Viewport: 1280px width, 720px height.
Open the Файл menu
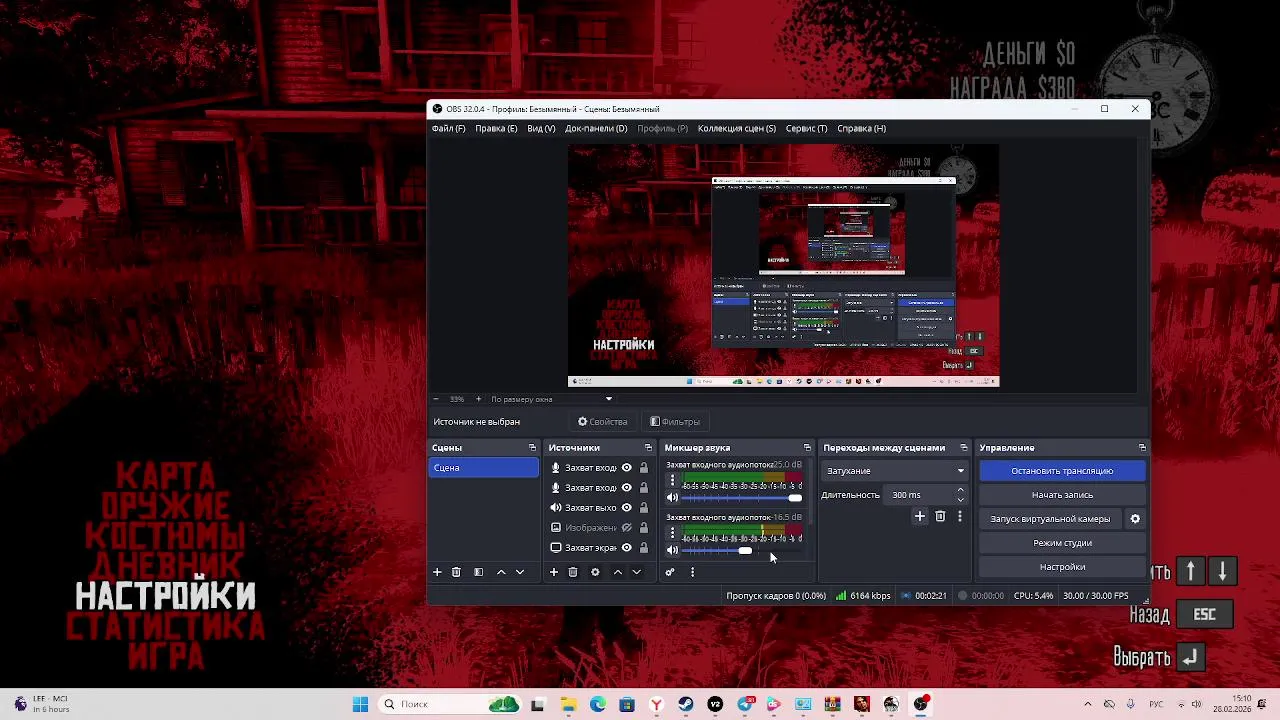(448, 128)
